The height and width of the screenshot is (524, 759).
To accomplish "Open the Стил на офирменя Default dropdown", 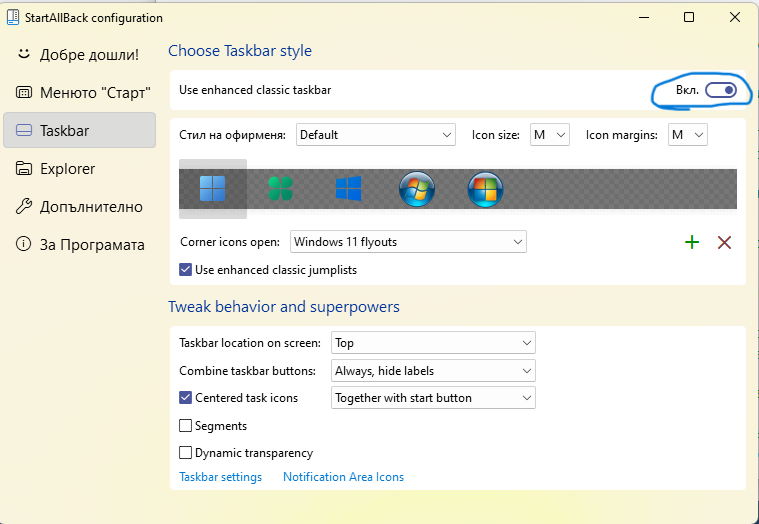I will (376, 135).
